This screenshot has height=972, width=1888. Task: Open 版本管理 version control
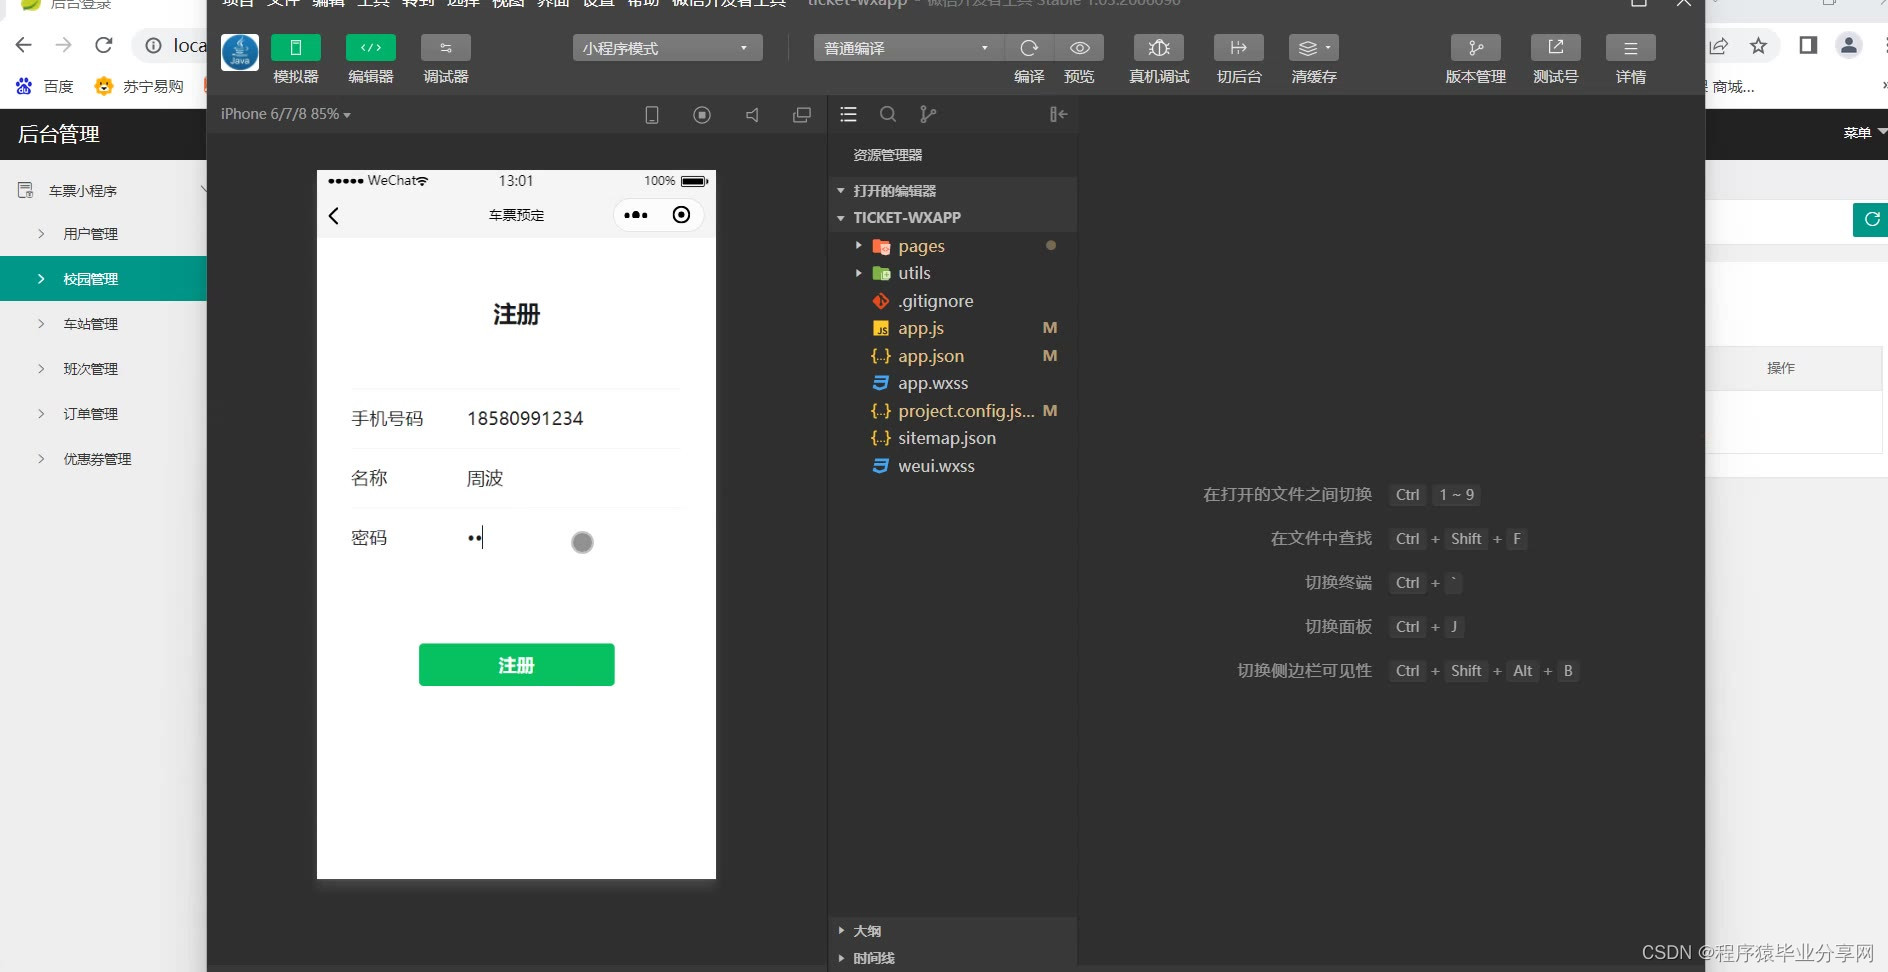click(1476, 48)
